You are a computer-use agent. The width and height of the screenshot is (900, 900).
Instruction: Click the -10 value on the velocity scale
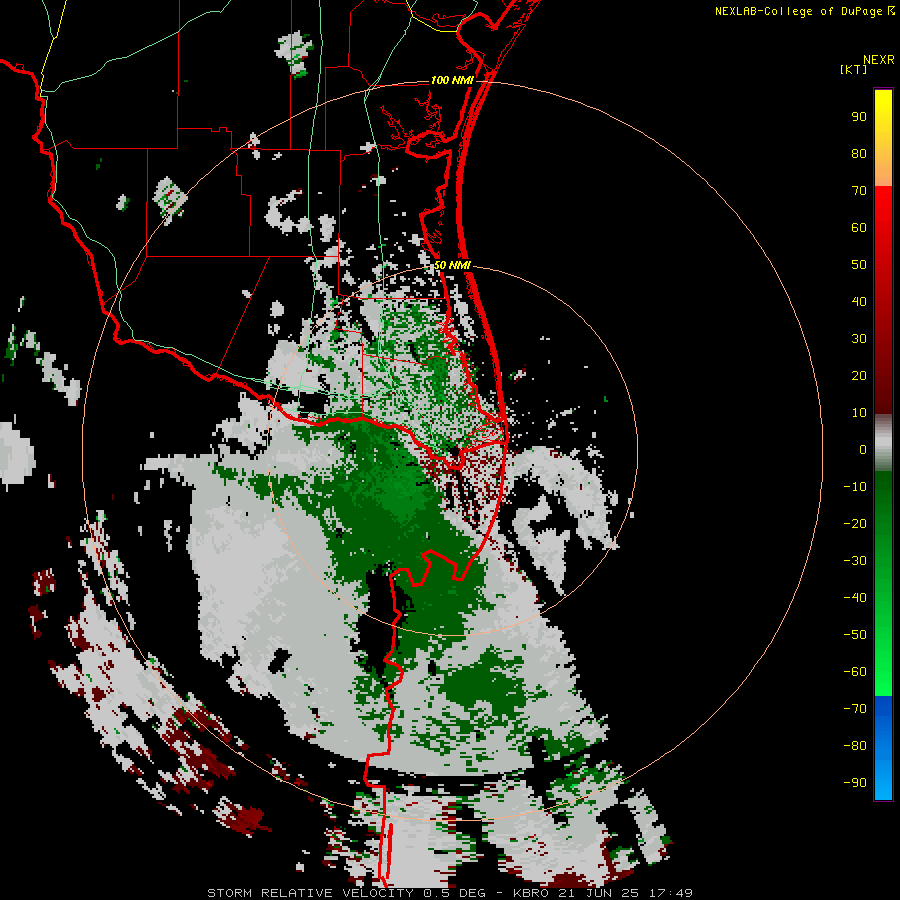tap(855, 487)
